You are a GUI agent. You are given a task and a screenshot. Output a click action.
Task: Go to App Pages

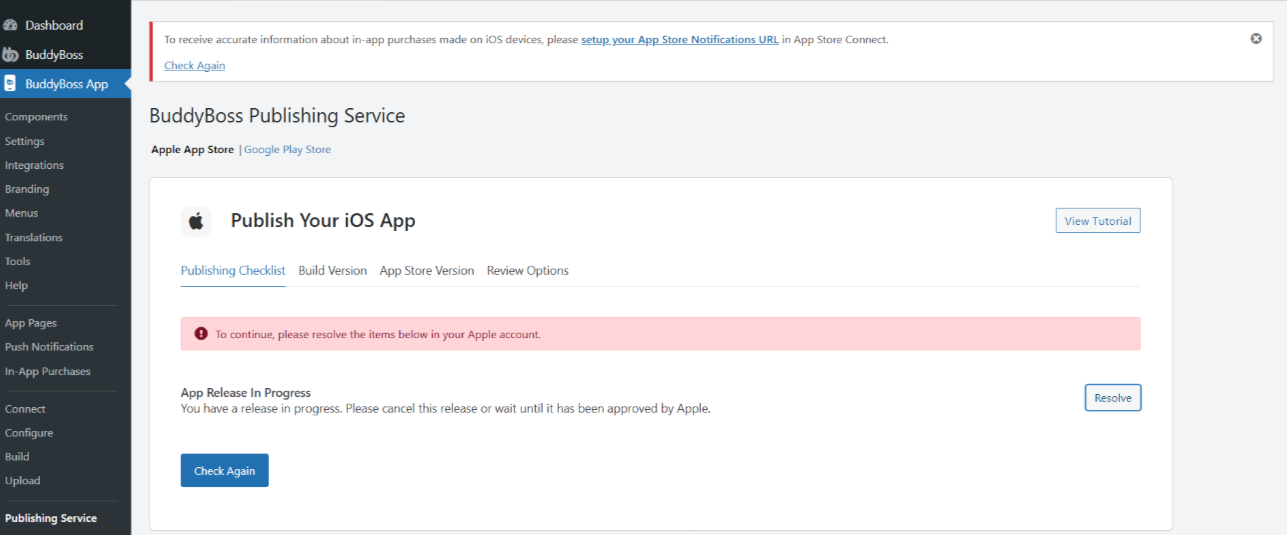31,323
